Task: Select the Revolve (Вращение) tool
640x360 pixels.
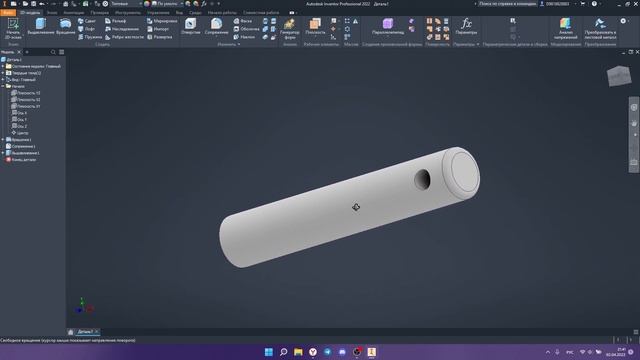Action: pyautogui.click(x=65, y=27)
